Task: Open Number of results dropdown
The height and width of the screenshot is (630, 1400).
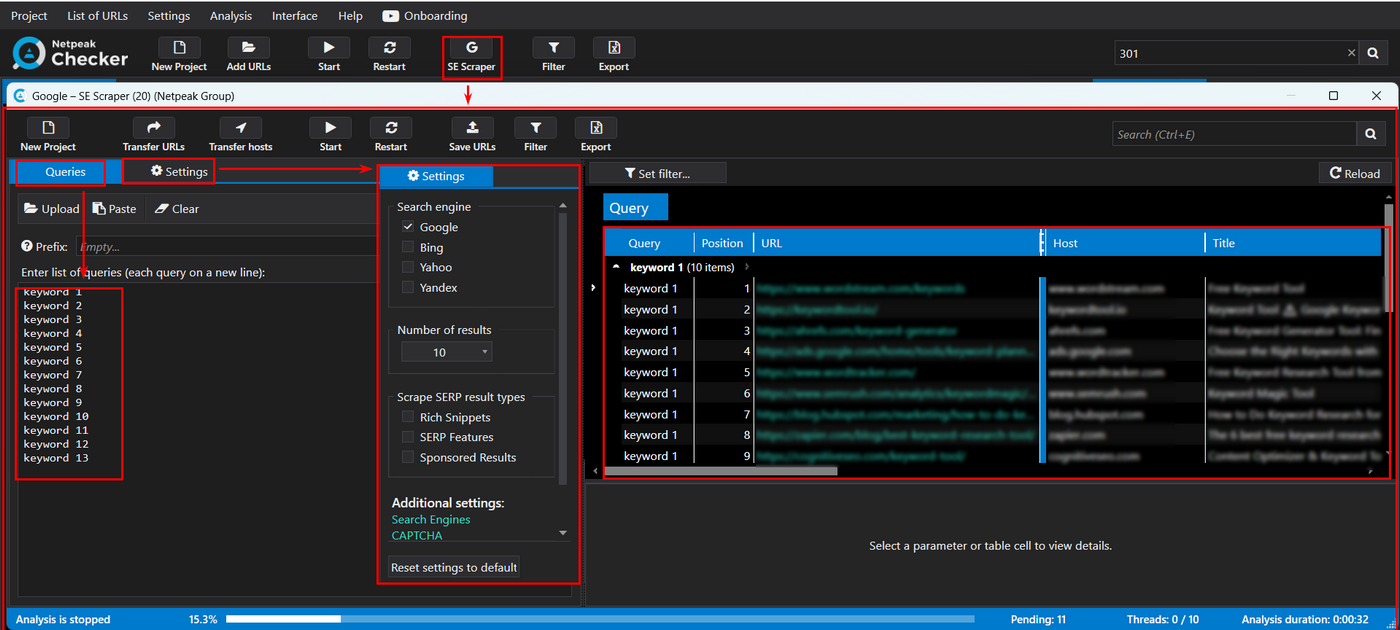Action: [x=446, y=352]
